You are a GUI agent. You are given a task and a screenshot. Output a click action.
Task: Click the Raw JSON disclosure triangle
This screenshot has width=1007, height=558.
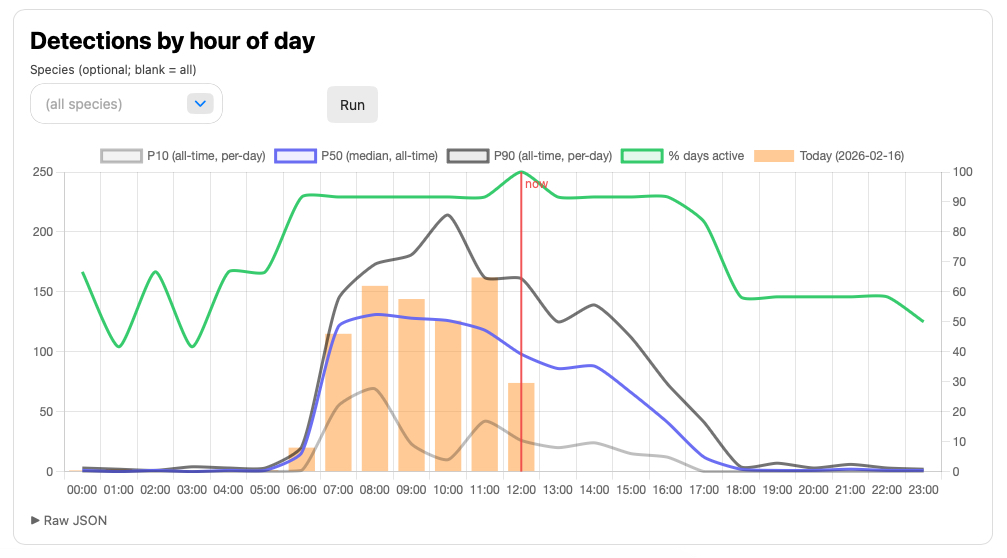(x=36, y=520)
